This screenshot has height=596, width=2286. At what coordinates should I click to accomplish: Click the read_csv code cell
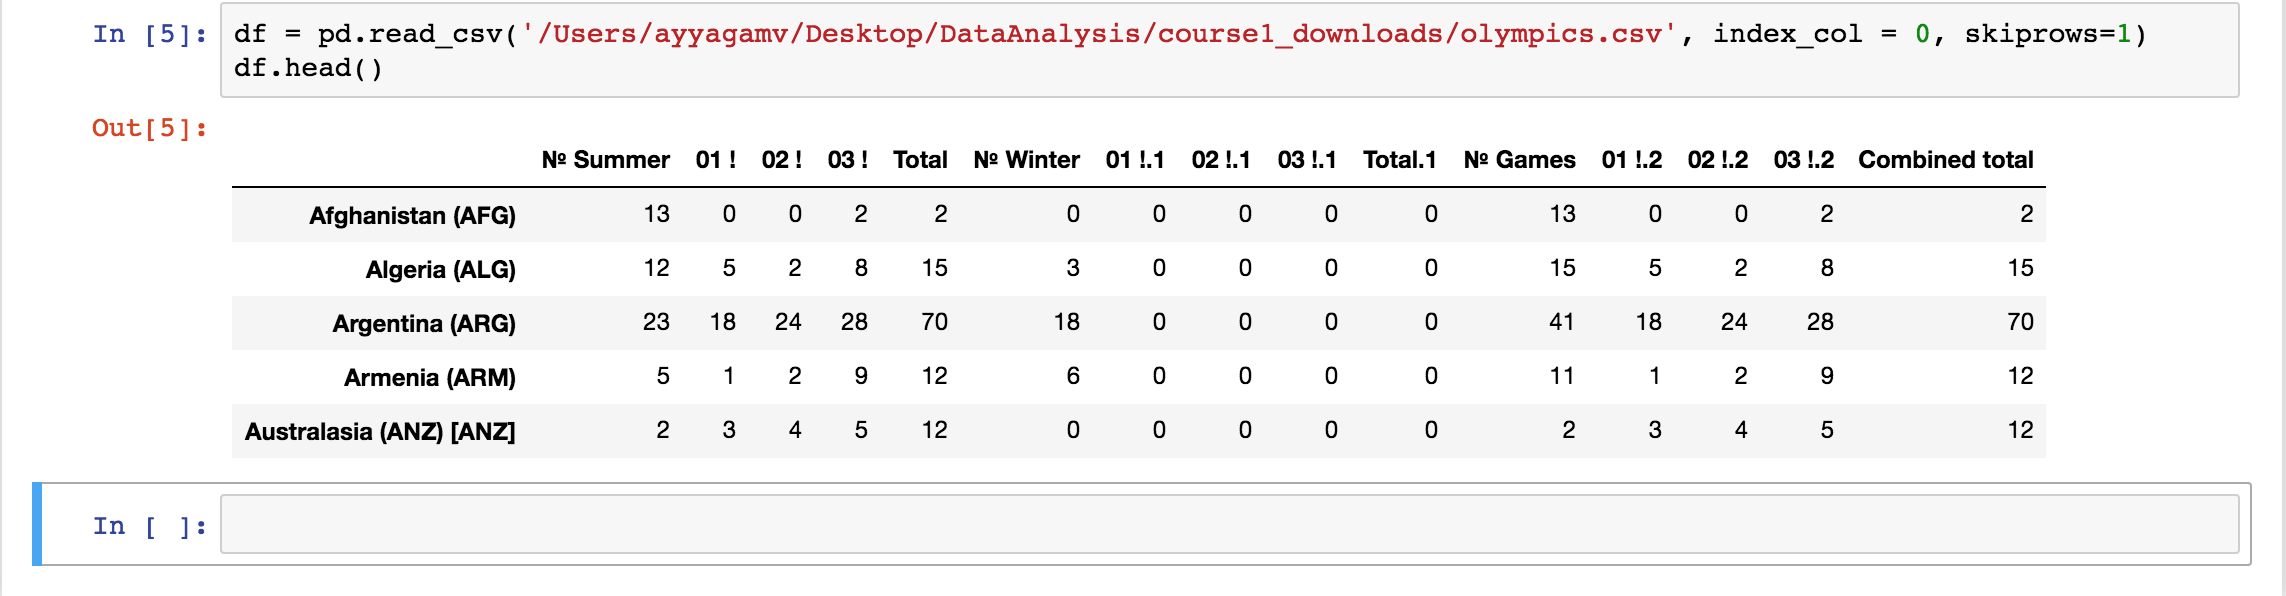pos(1229,50)
